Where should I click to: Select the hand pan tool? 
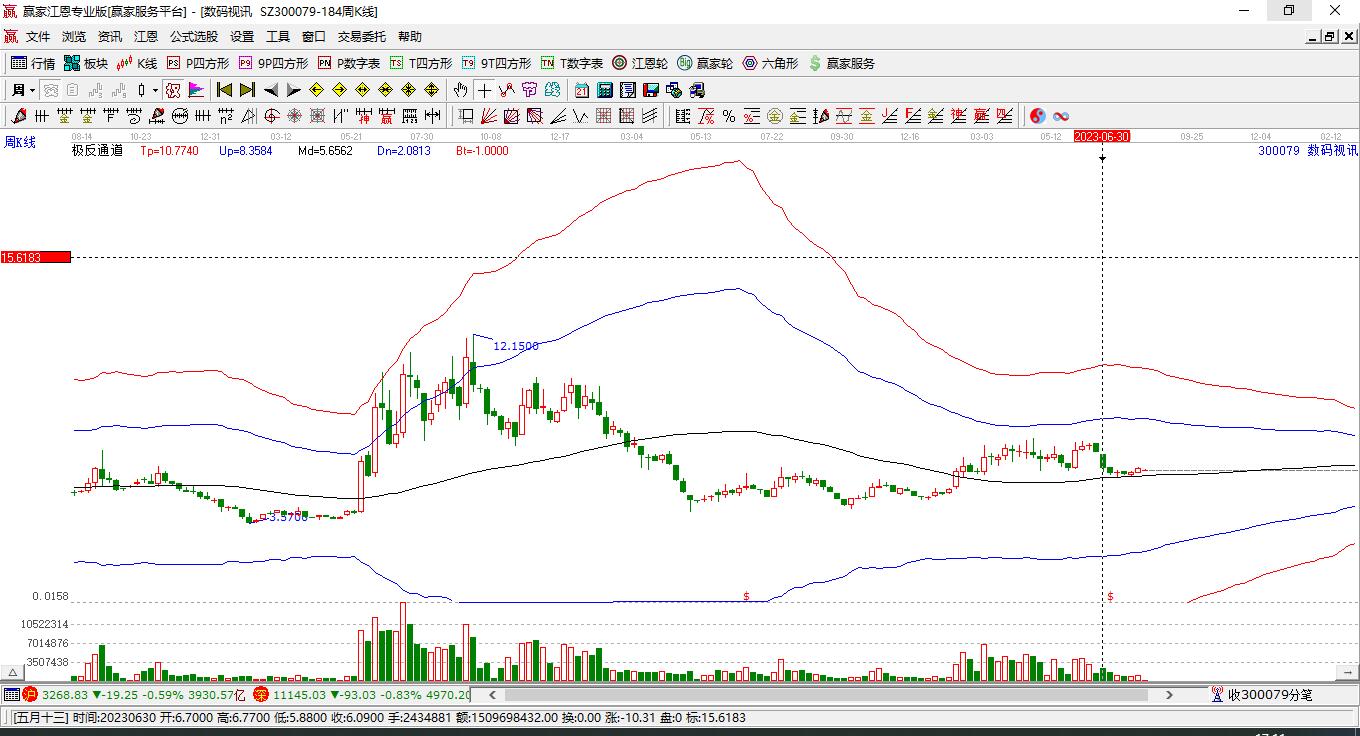[x=461, y=90]
